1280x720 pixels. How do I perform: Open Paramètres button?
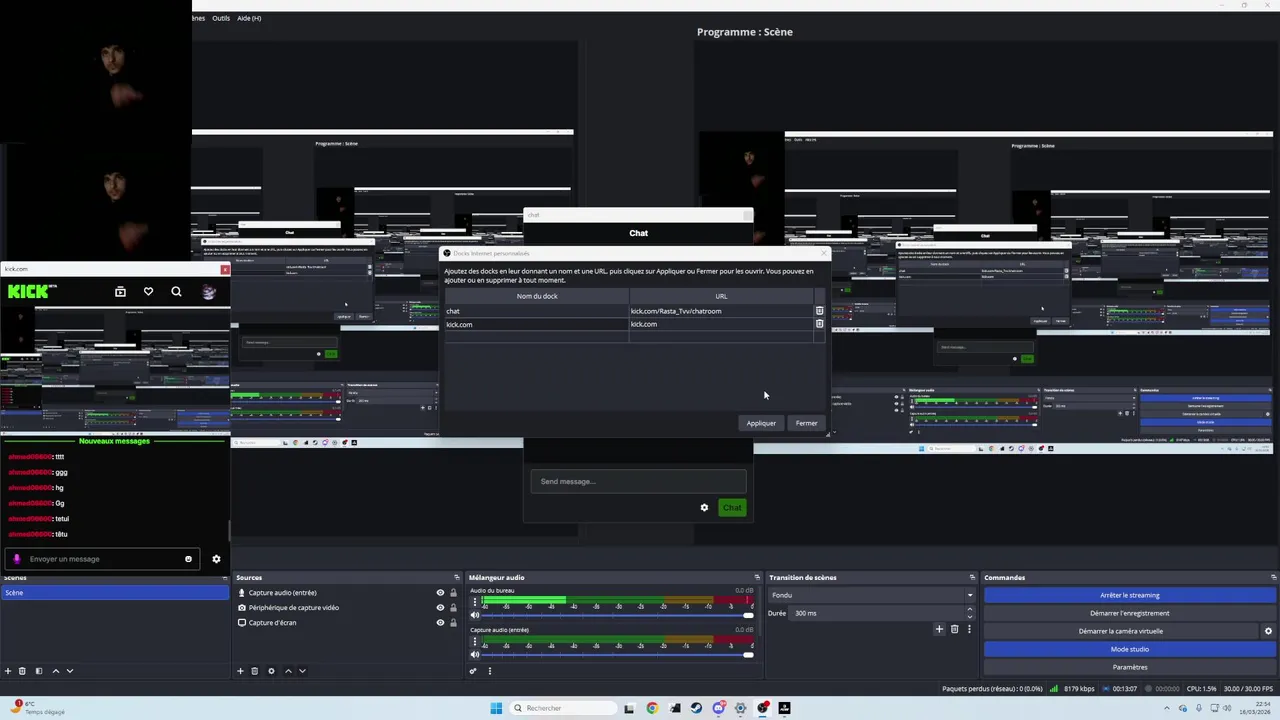pyautogui.click(x=1130, y=667)
